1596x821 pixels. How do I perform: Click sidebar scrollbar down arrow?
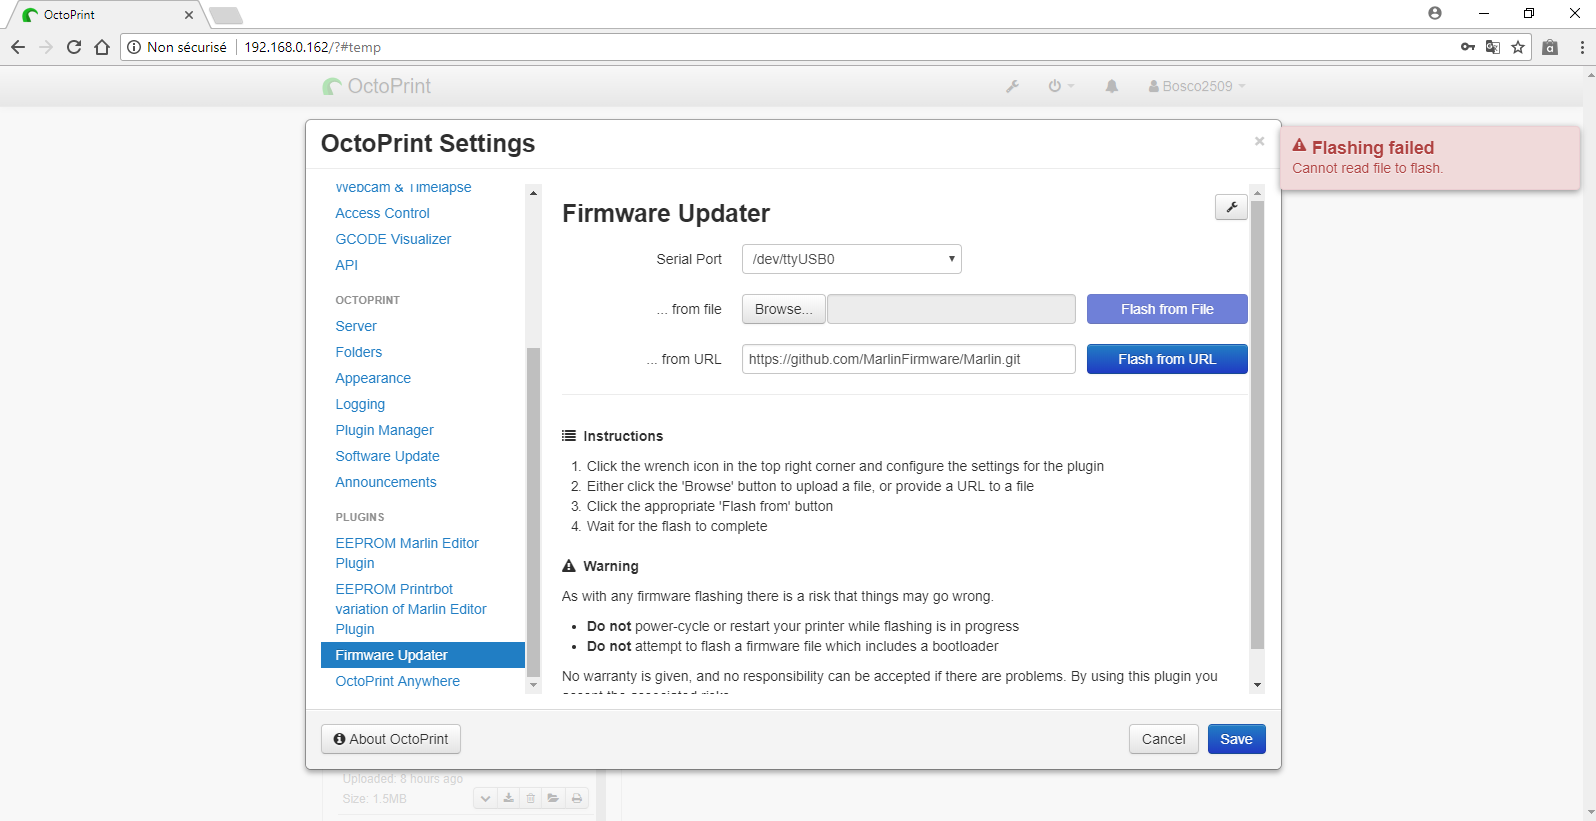(533, 685)
